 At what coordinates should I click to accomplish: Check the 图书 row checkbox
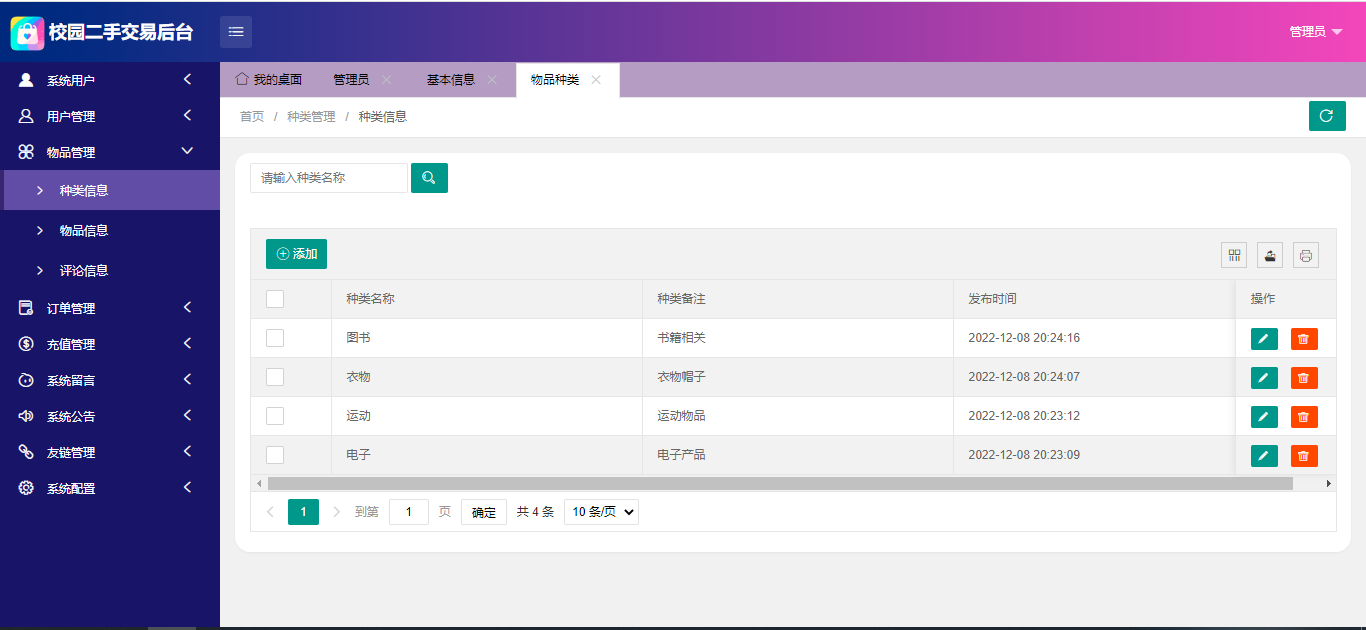click(x=275, y=338)
